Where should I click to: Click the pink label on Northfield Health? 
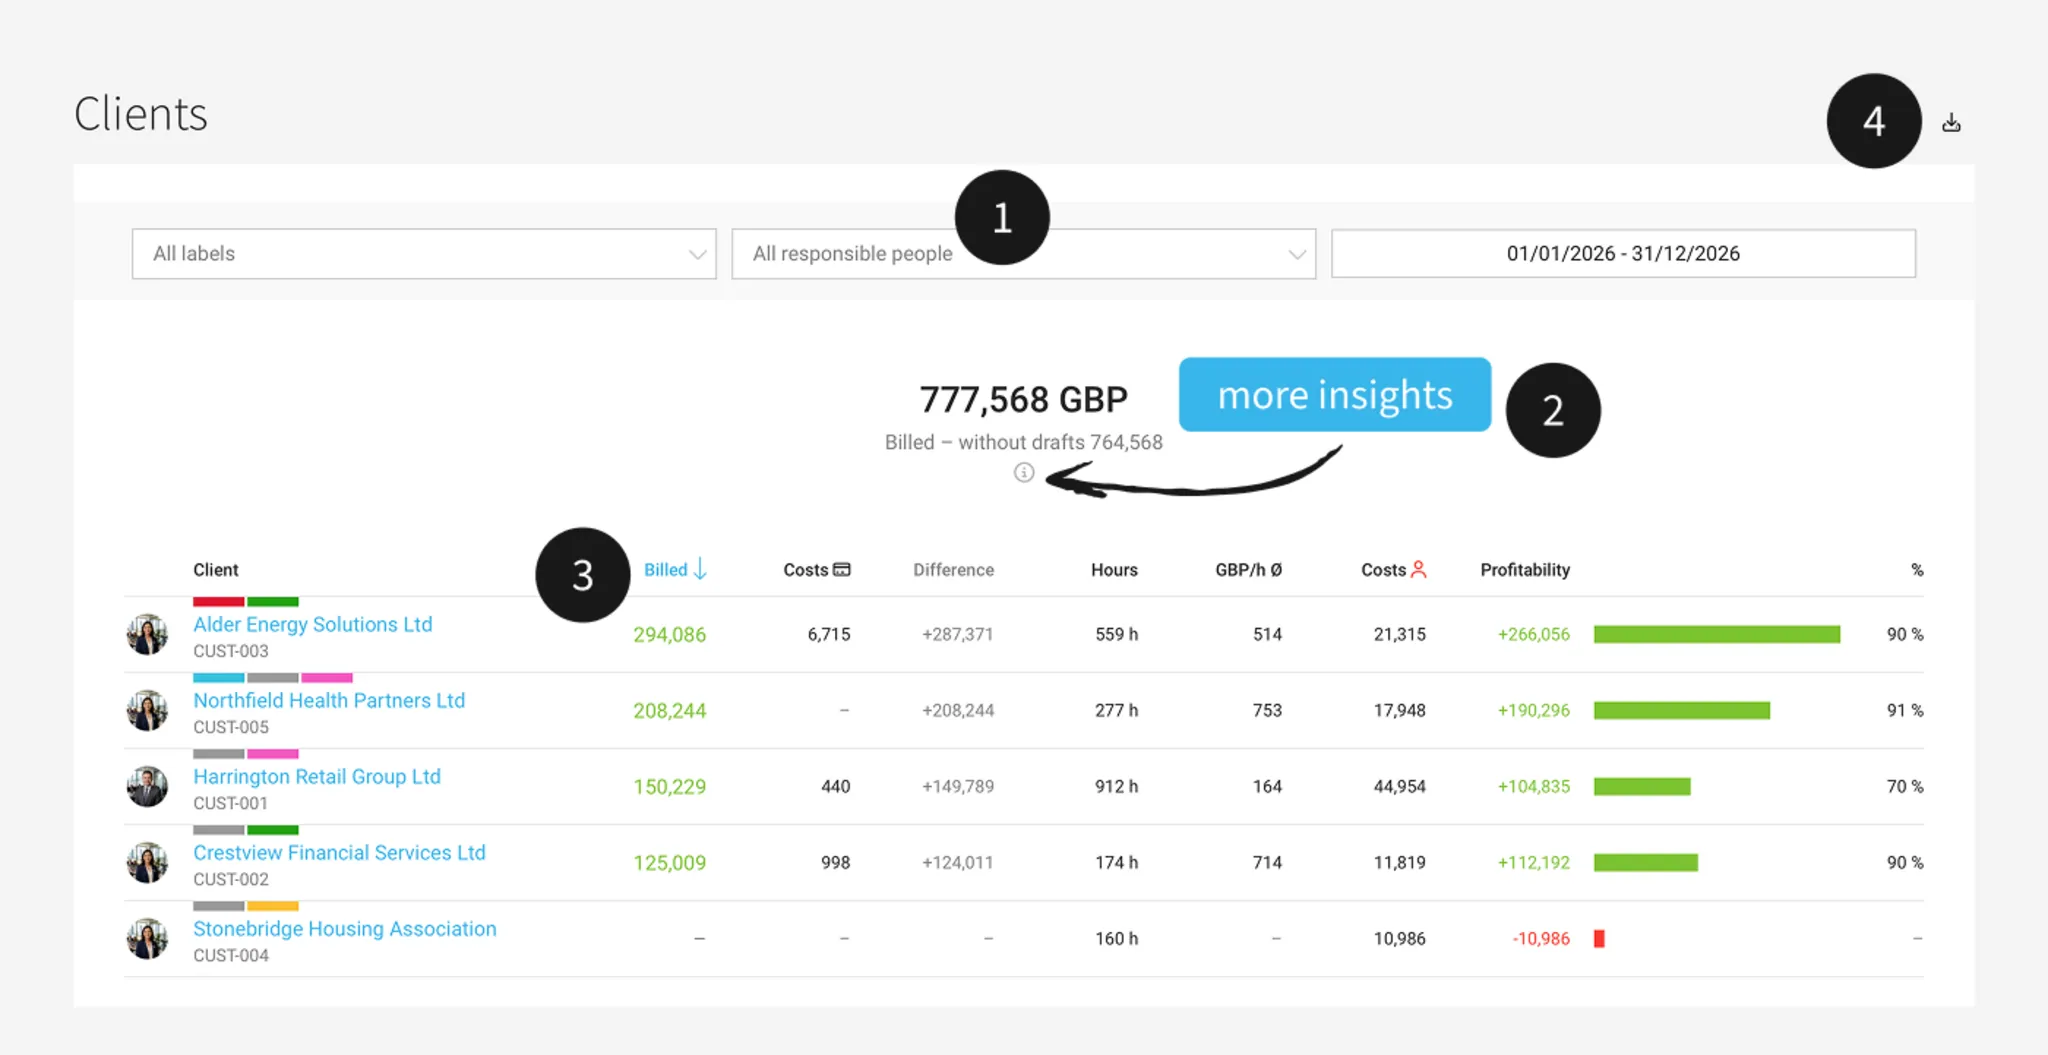pos(327,678)
